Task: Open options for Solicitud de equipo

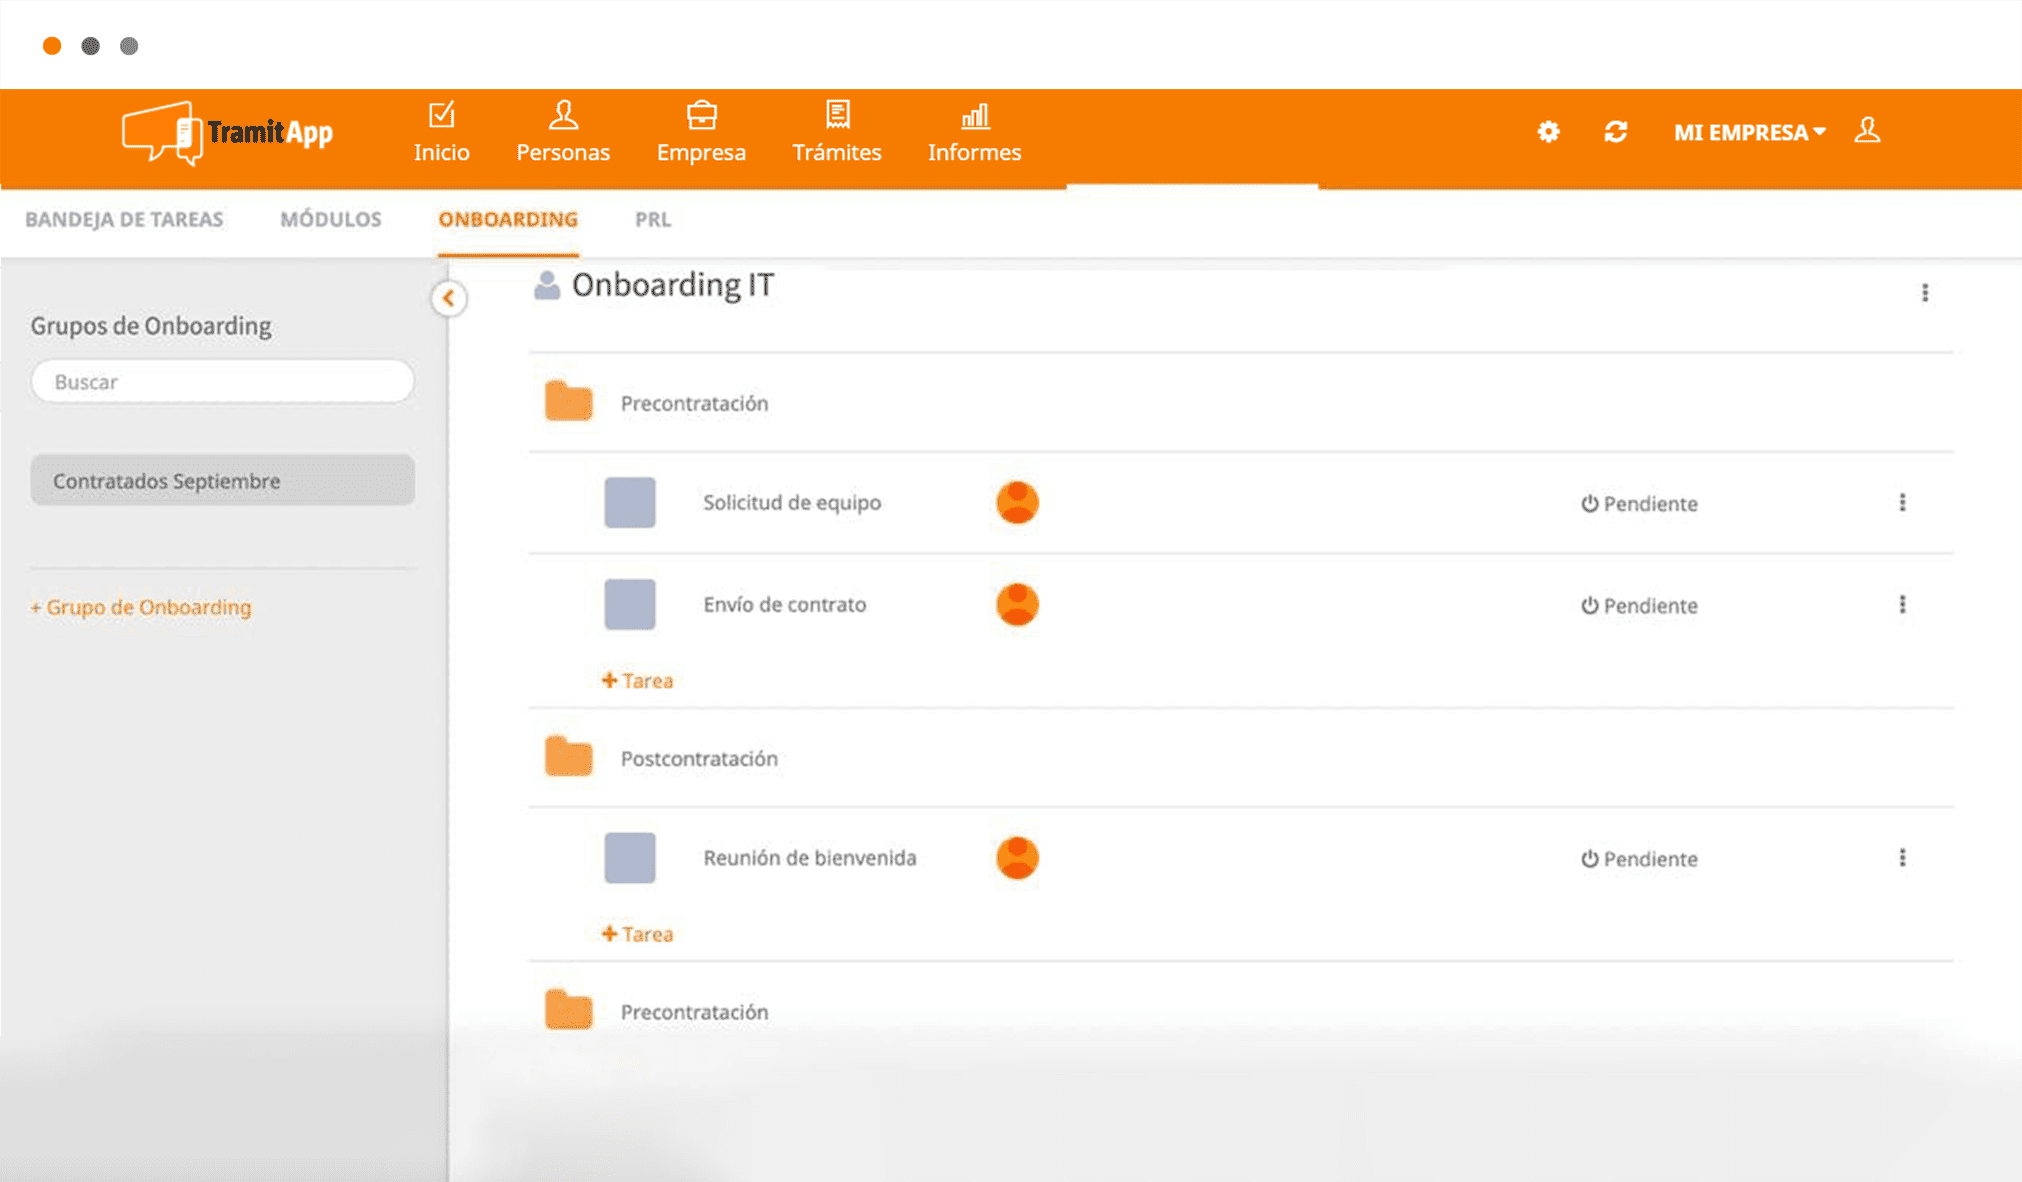Action: pos(1902,502)
